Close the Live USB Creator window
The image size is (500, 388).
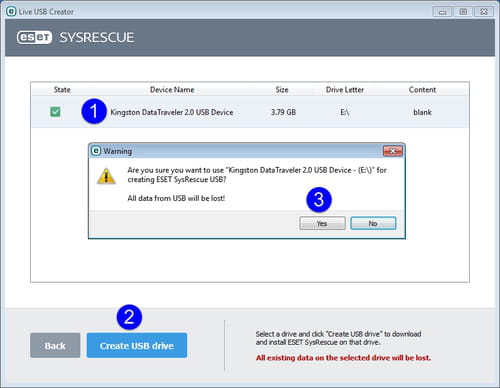pyautogui.click(x=484, y=12)
